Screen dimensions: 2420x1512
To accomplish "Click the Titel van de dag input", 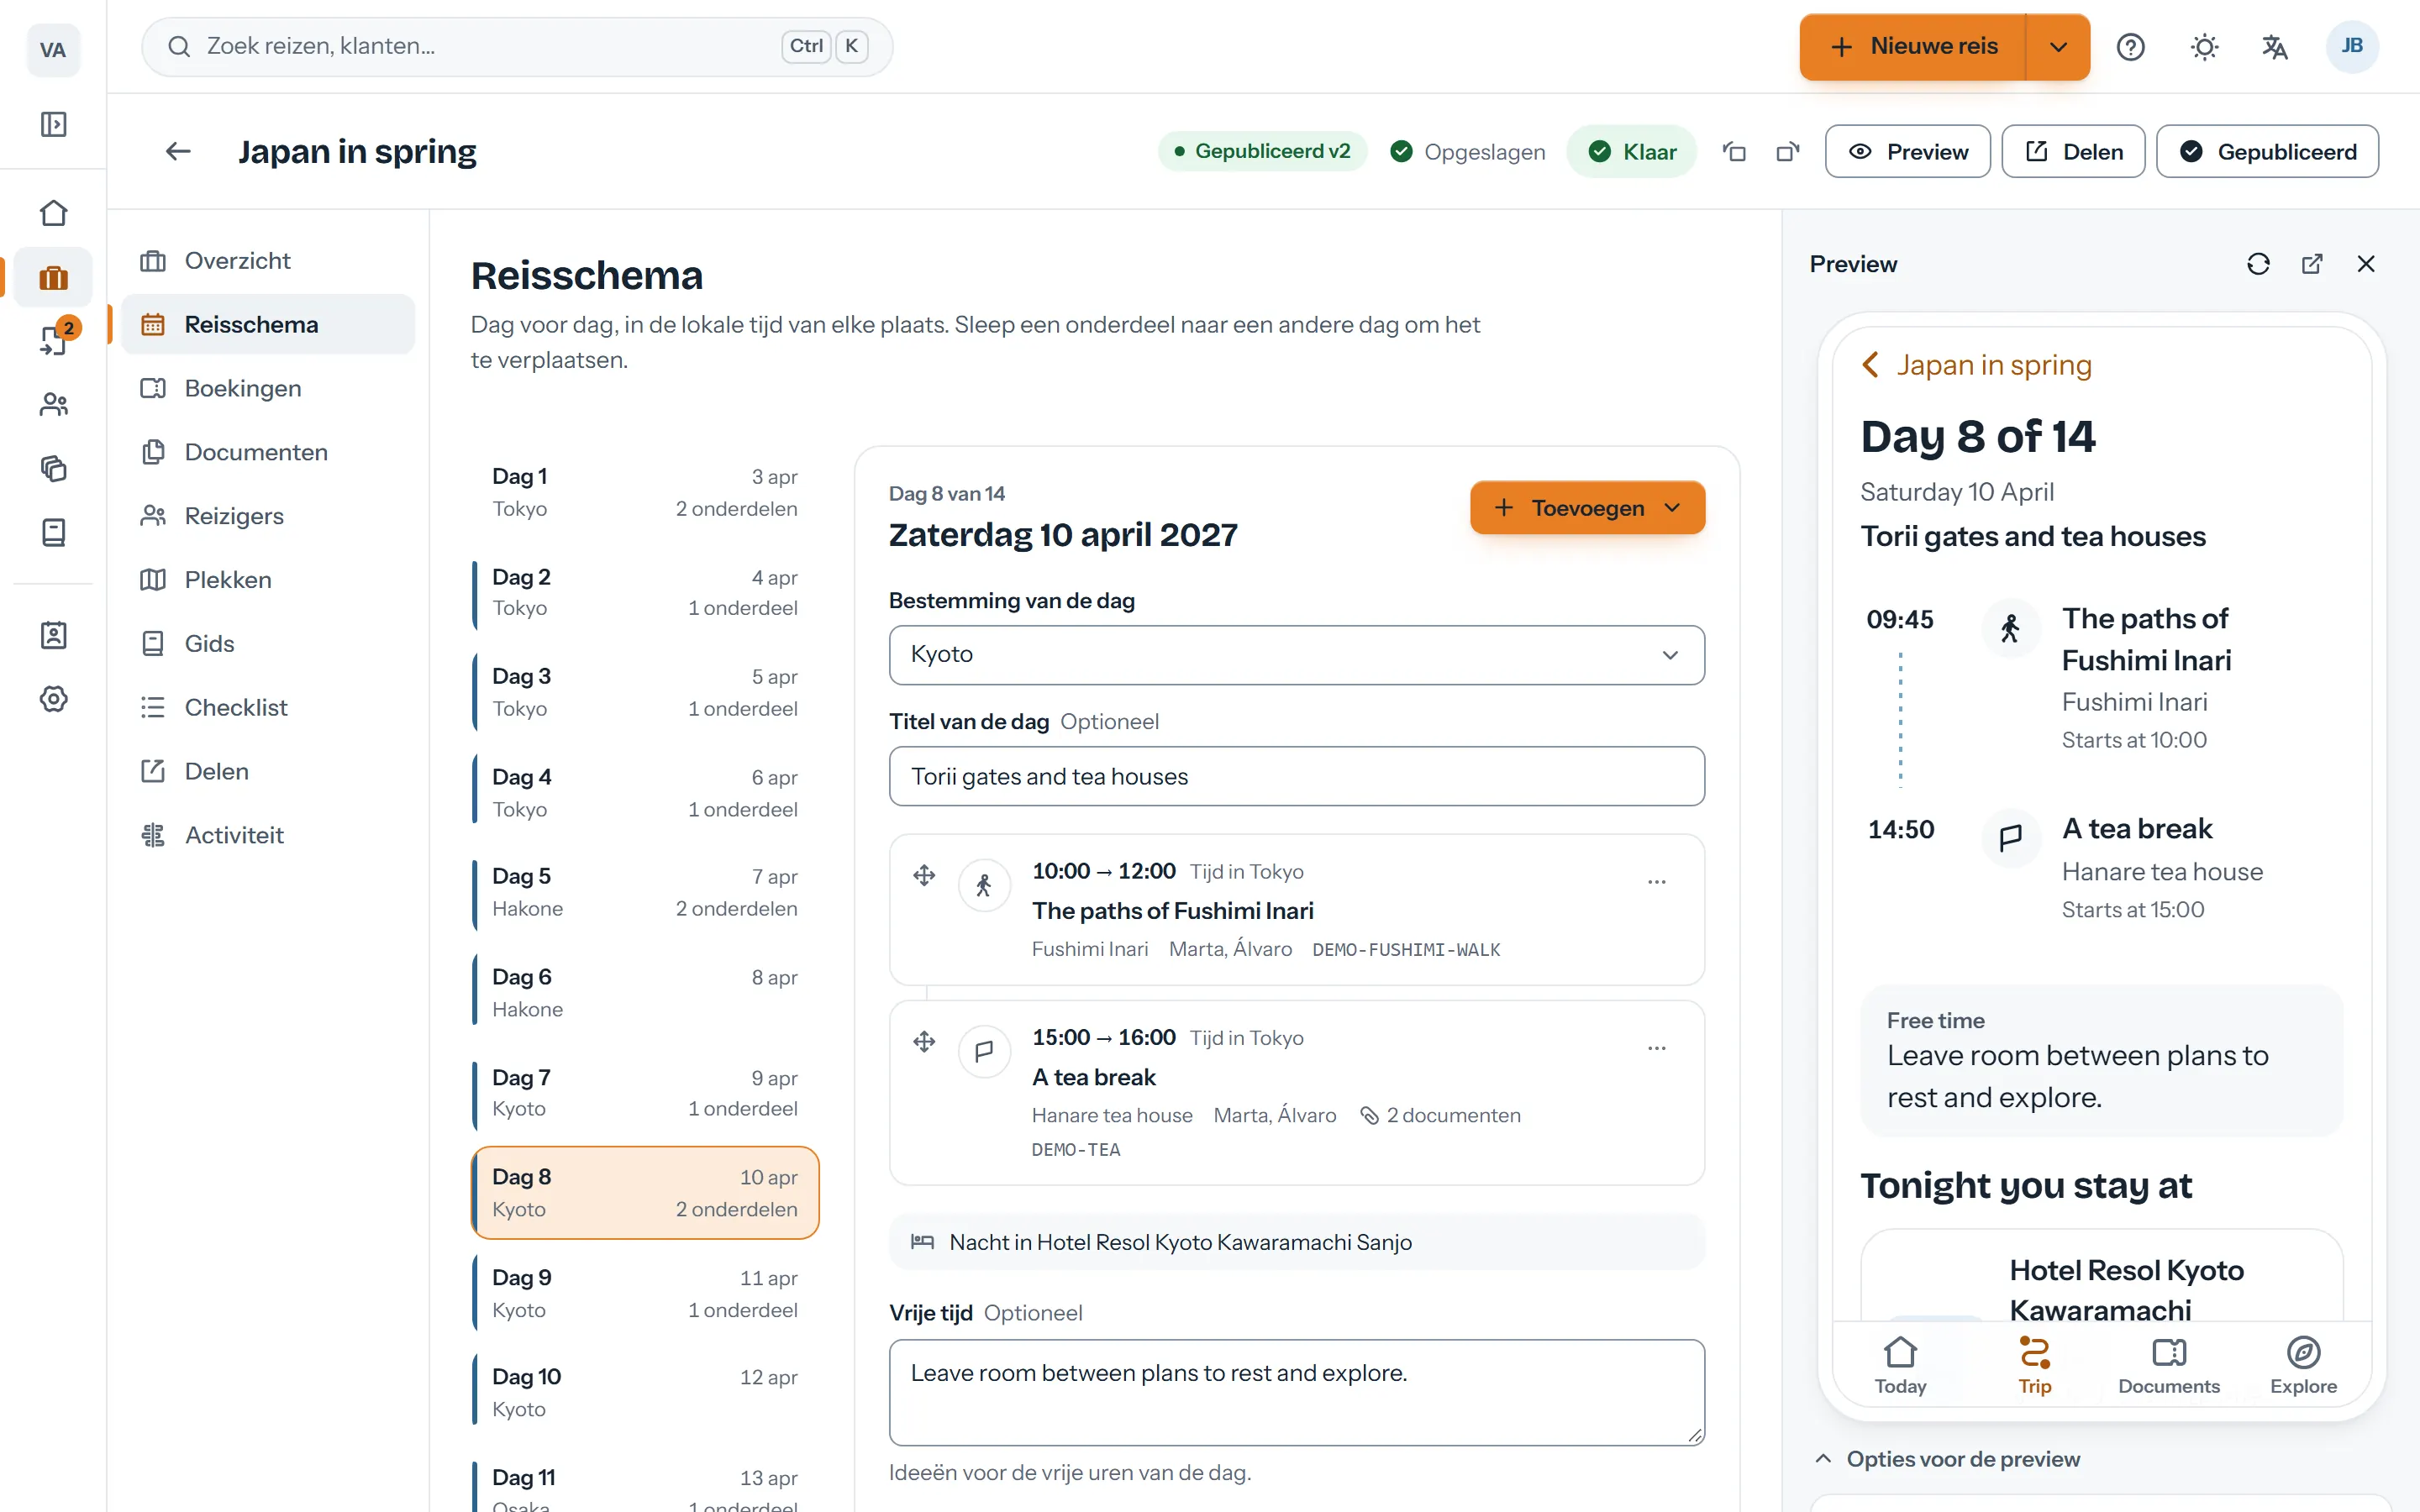I will pos(1296,776).
